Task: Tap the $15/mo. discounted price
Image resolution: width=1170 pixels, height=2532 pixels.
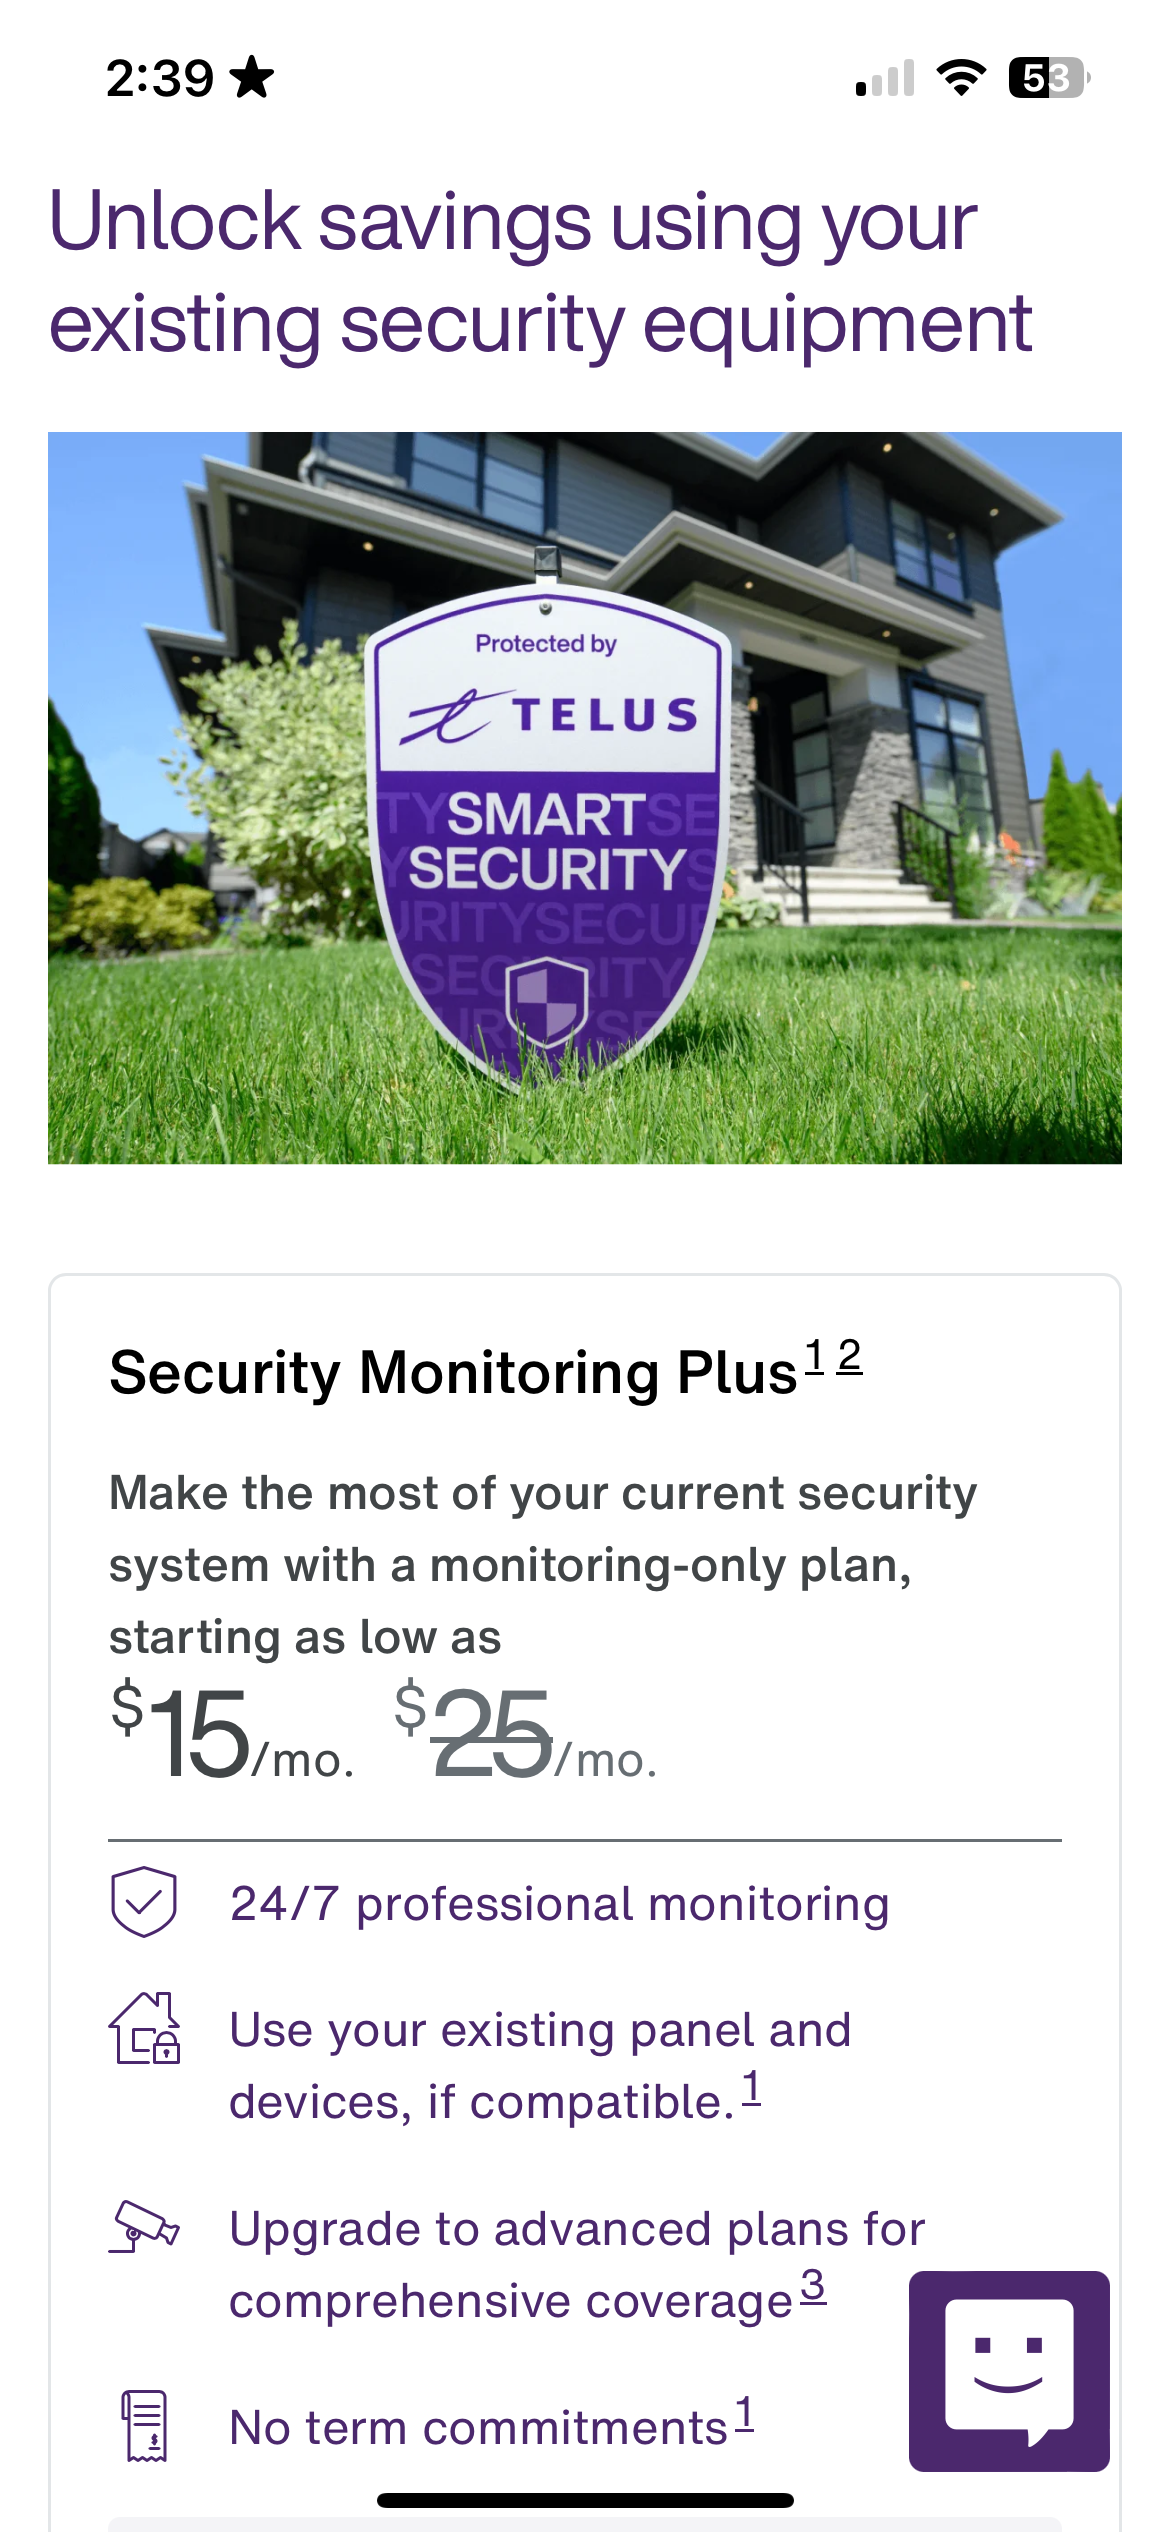Action: (x=231, y=1733)
